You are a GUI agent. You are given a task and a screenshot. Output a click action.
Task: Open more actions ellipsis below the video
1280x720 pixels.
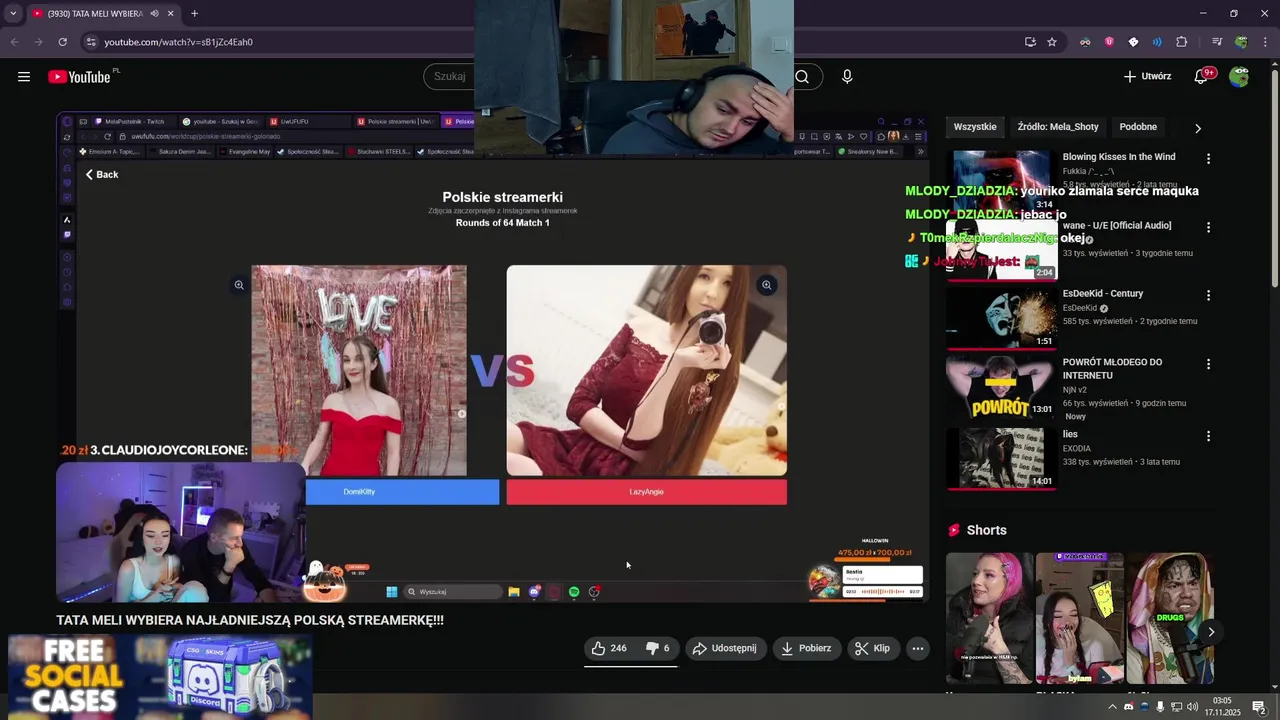click(x=917, y=648)
